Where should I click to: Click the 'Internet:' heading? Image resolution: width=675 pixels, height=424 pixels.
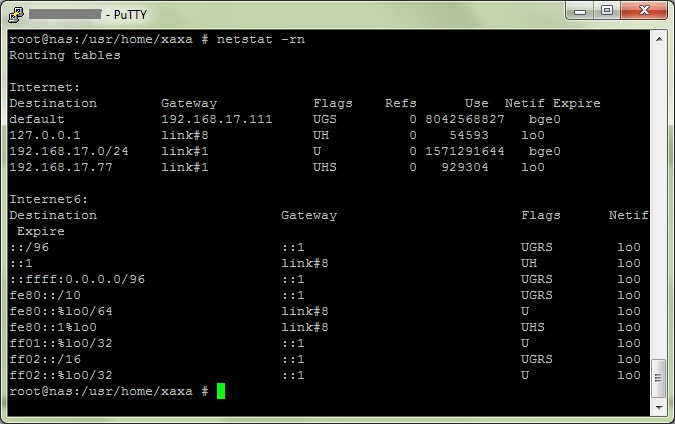pyautogui.click(x=45, y=87)
